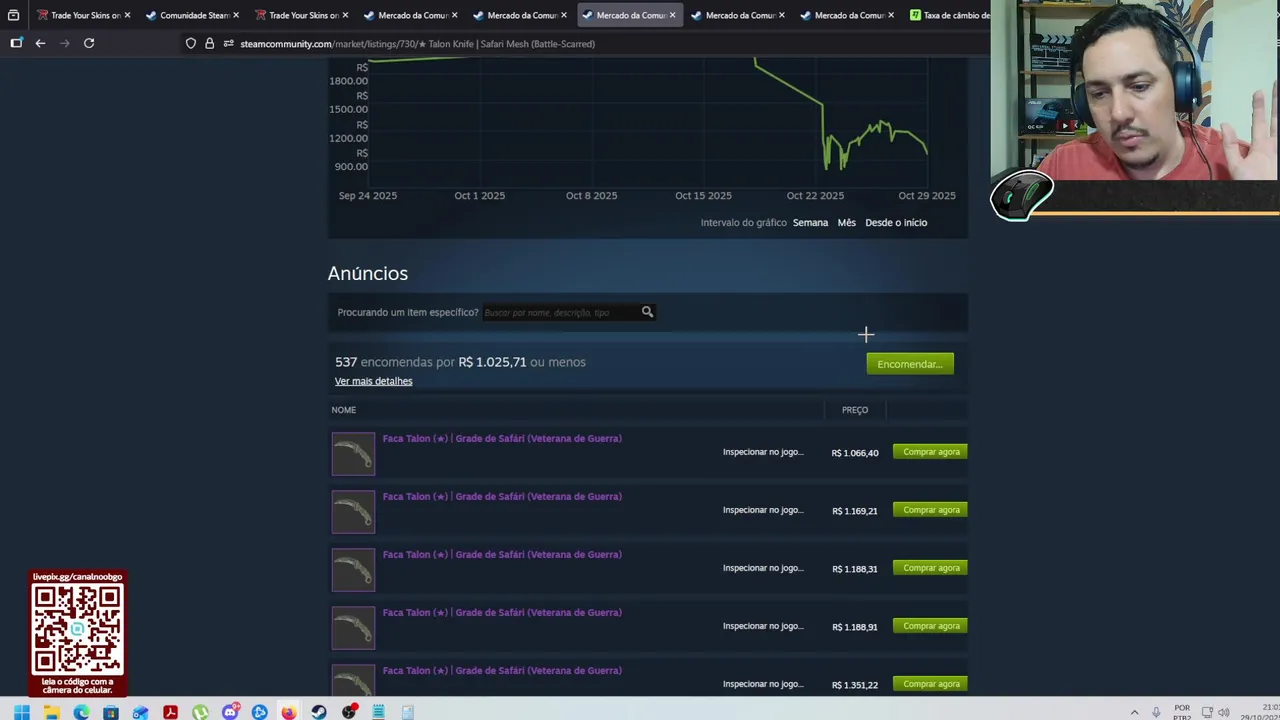Click the shield tracking protection icon

pyautogui.click(x=191, y=44)
